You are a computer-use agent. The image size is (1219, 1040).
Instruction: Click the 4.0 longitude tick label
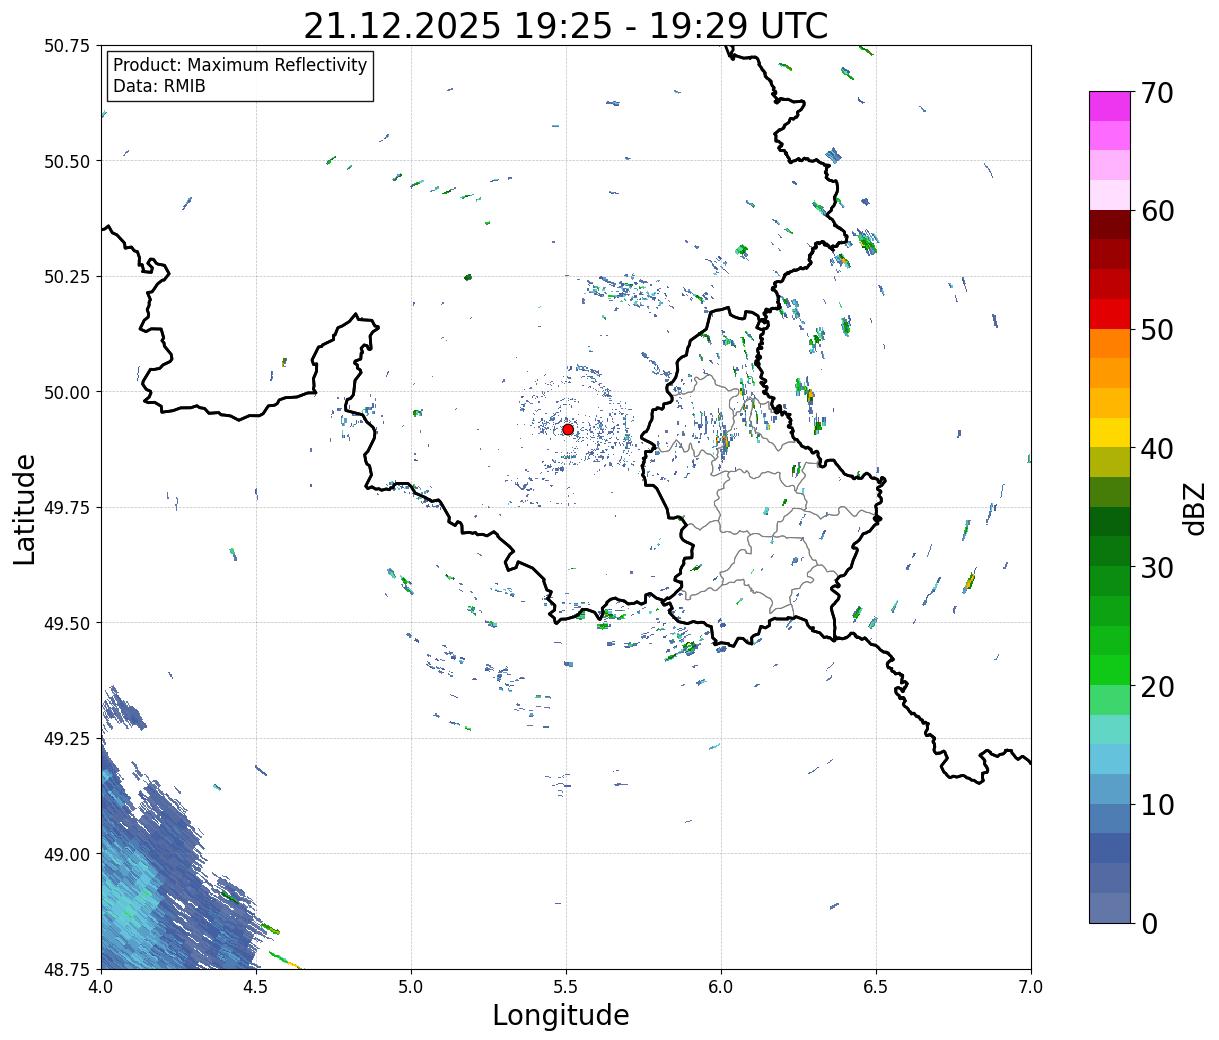click(x=101, y=986)
